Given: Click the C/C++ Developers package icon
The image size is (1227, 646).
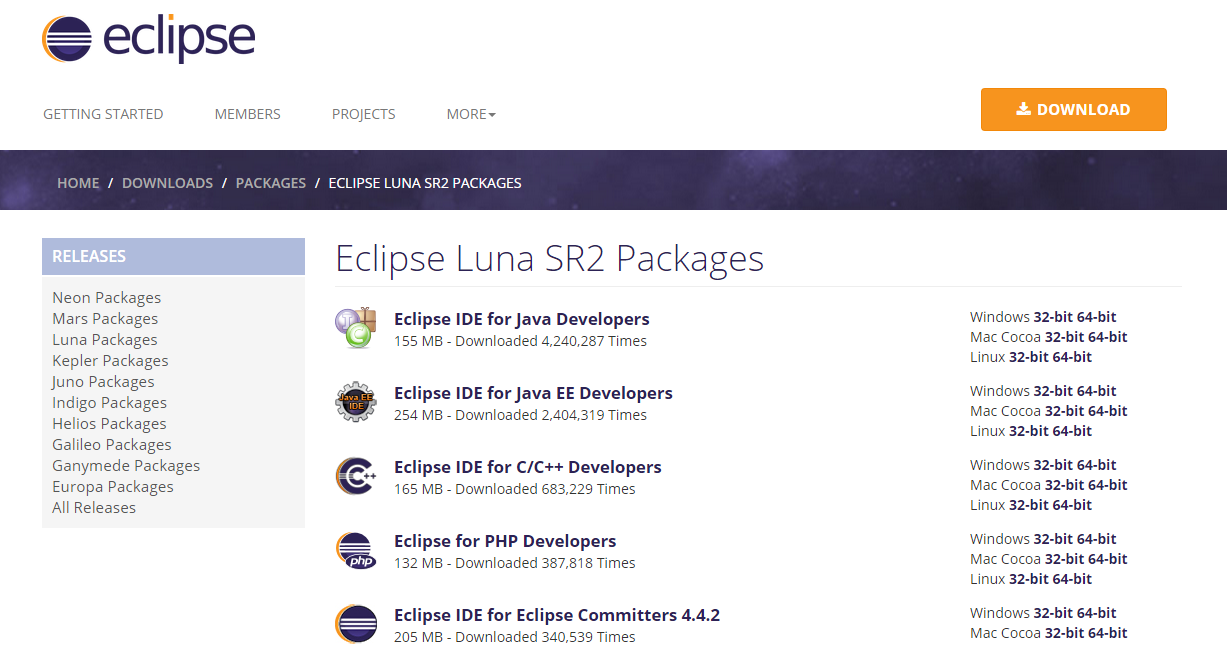Looking at the screenshot, I should click(x=356, y=476).
